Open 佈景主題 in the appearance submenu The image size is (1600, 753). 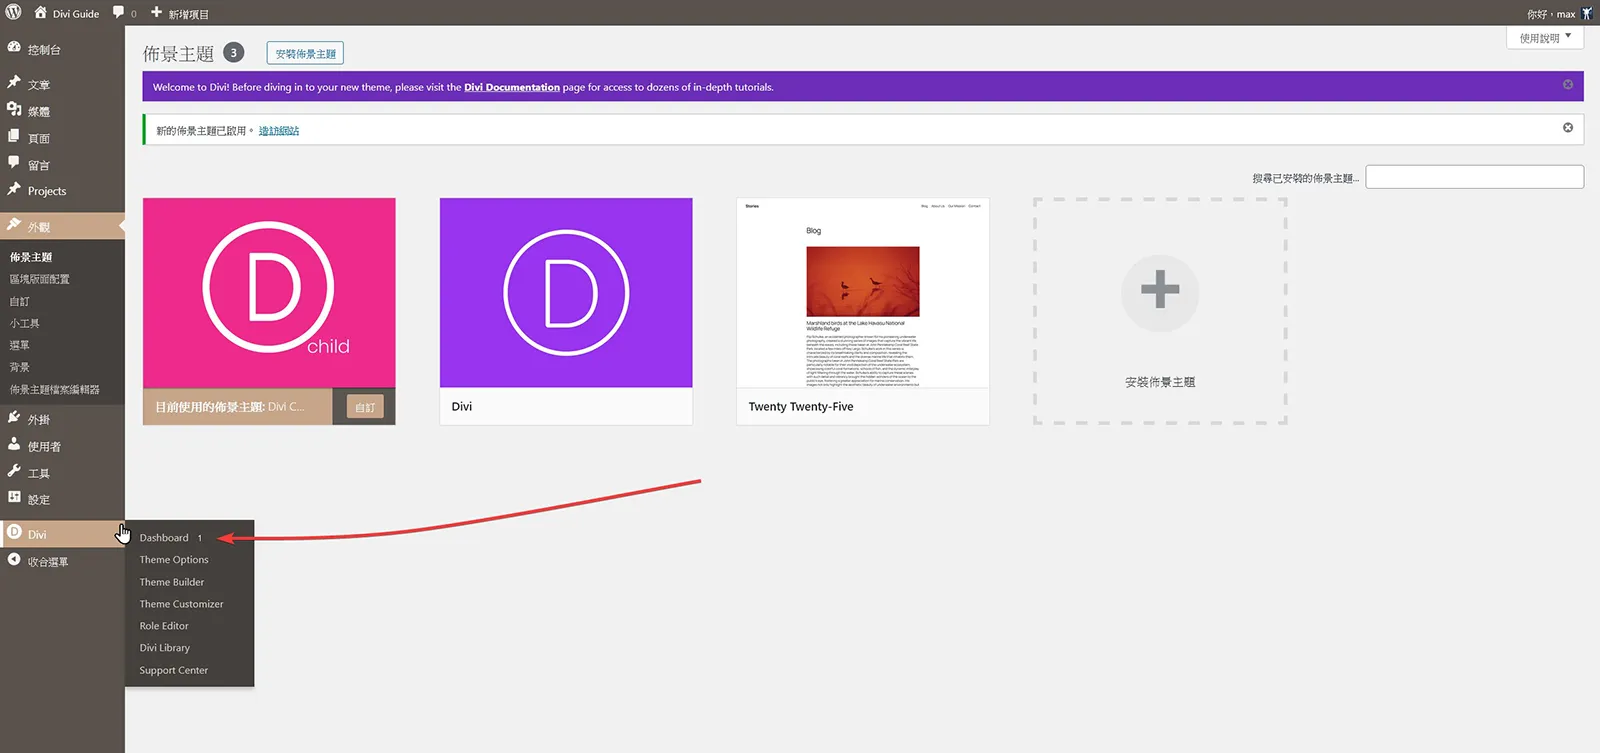click(x=31, y=257)
